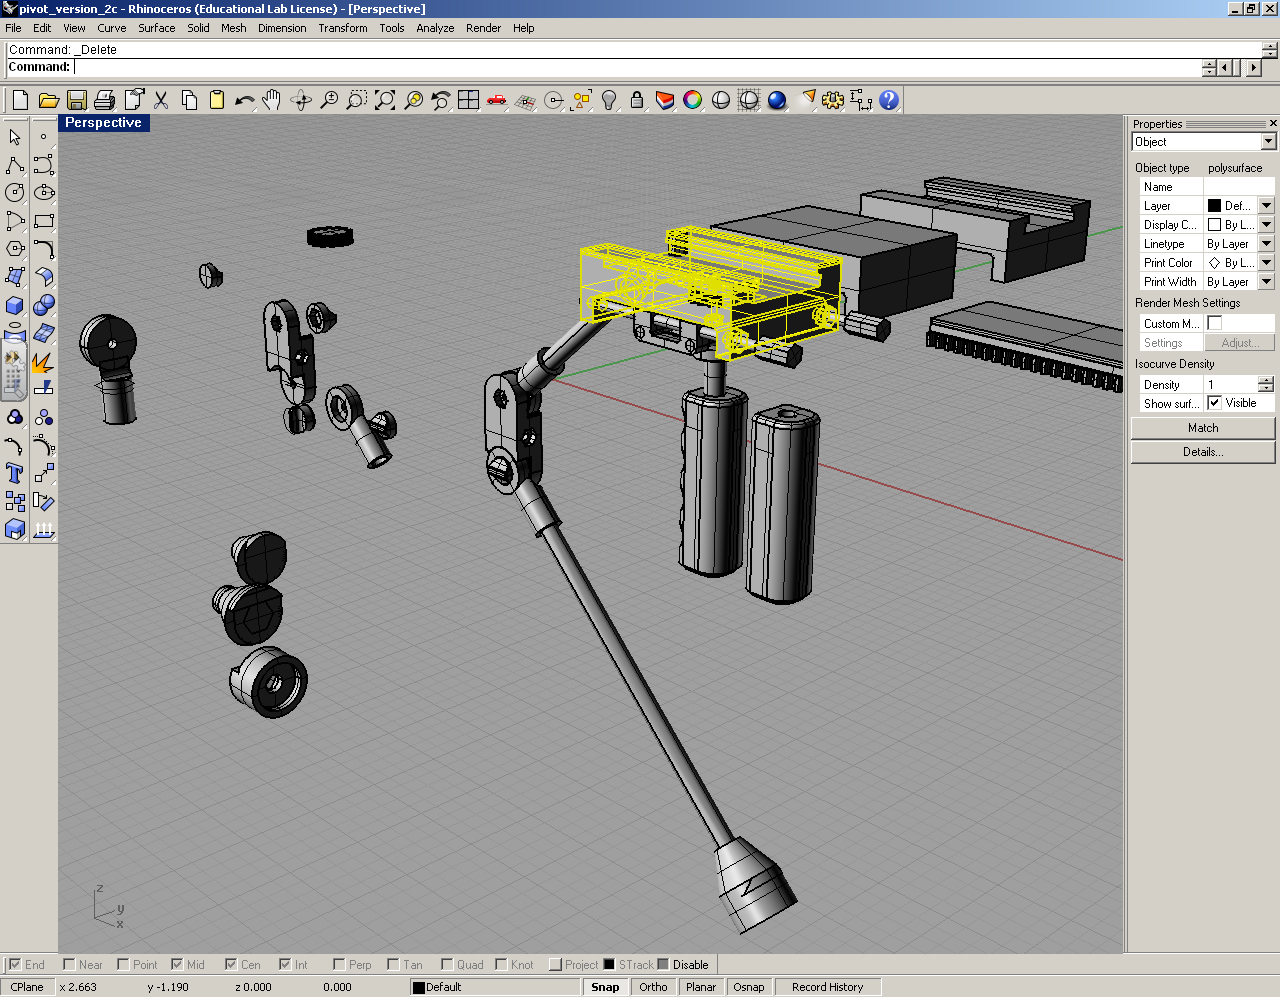The image size is (1280, 998).
Task: Select the Circle tool in left toolbar
Action: 15,193
